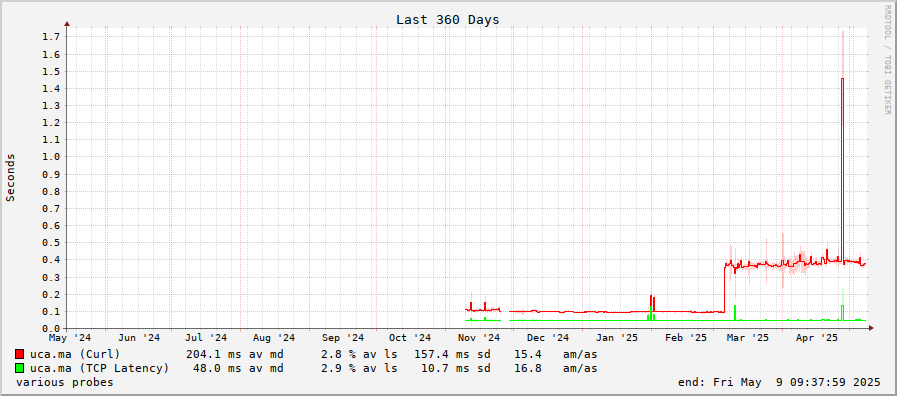Select the uca.ma (Curl) legend label
Image resolution: width=897 pixels, height=396 pixels.
(75, 354)
